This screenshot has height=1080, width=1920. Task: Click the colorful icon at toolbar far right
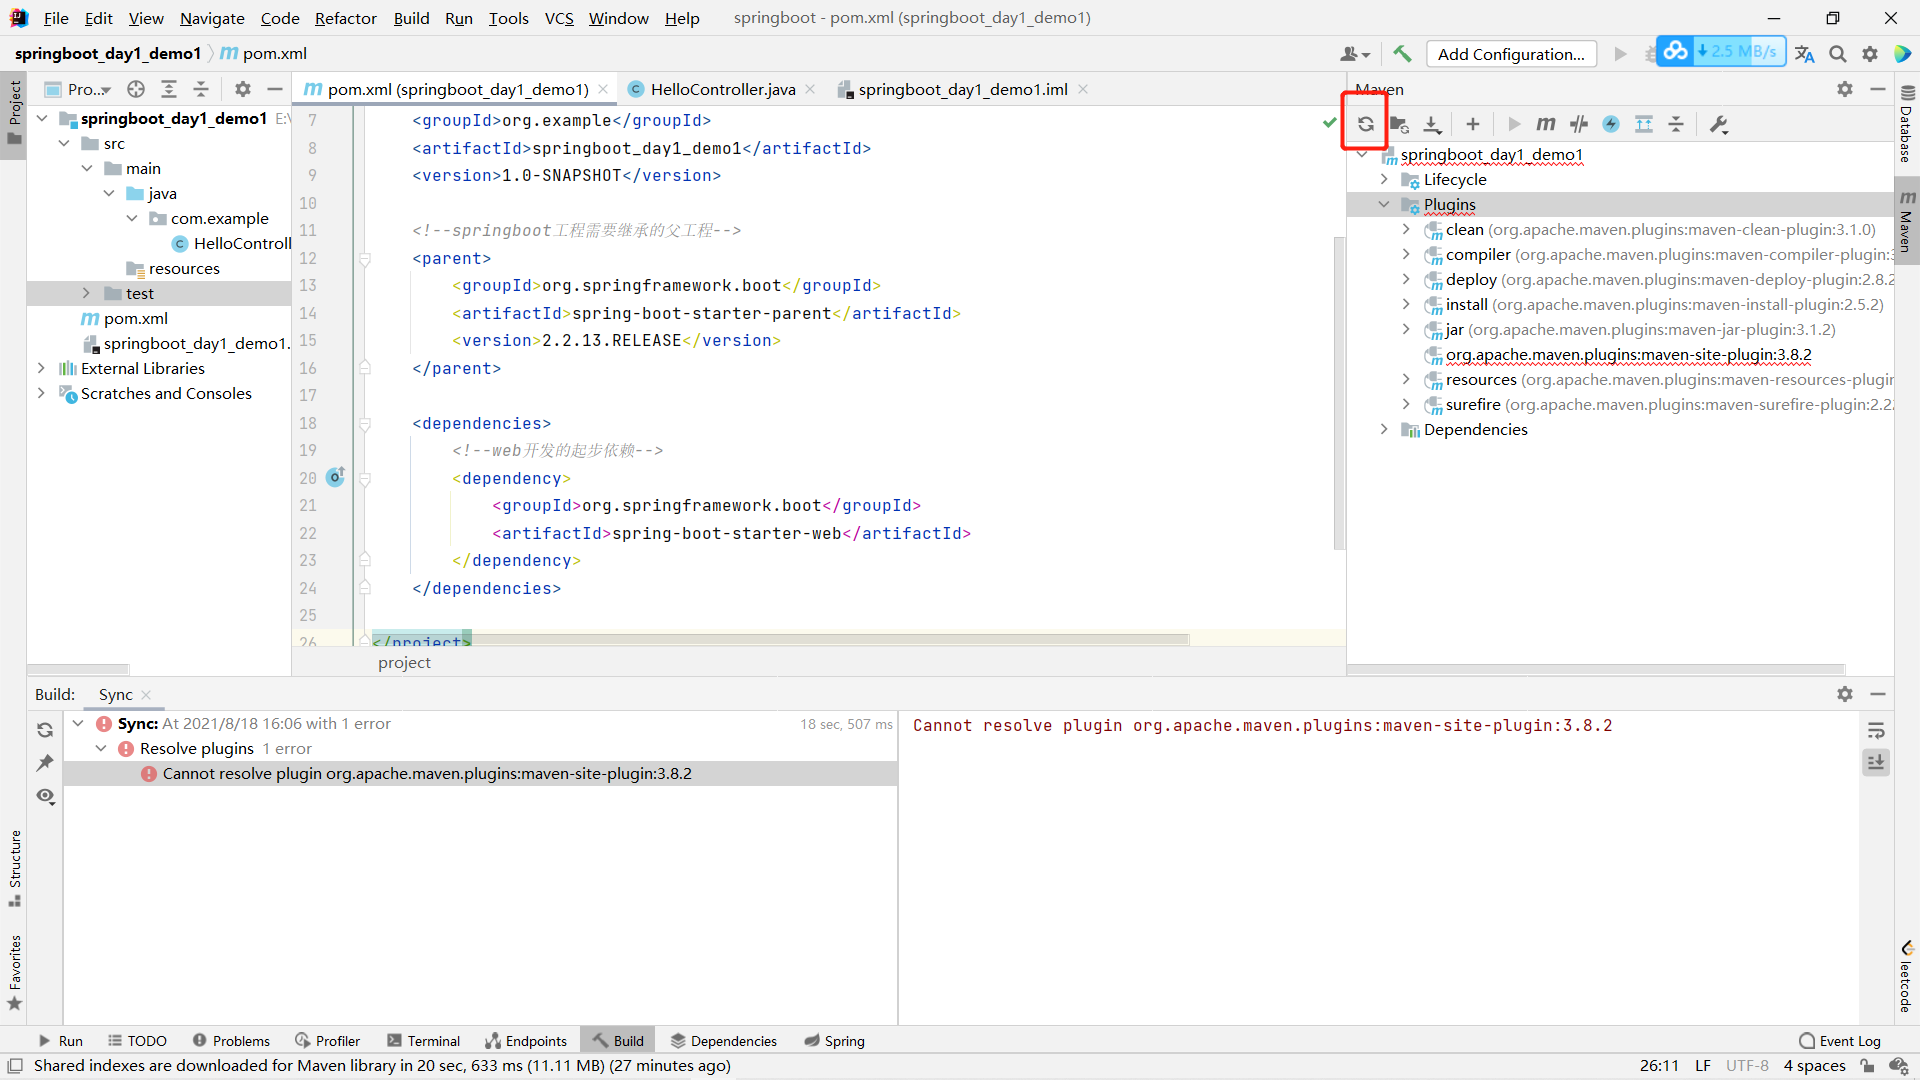coord(1902,54)
